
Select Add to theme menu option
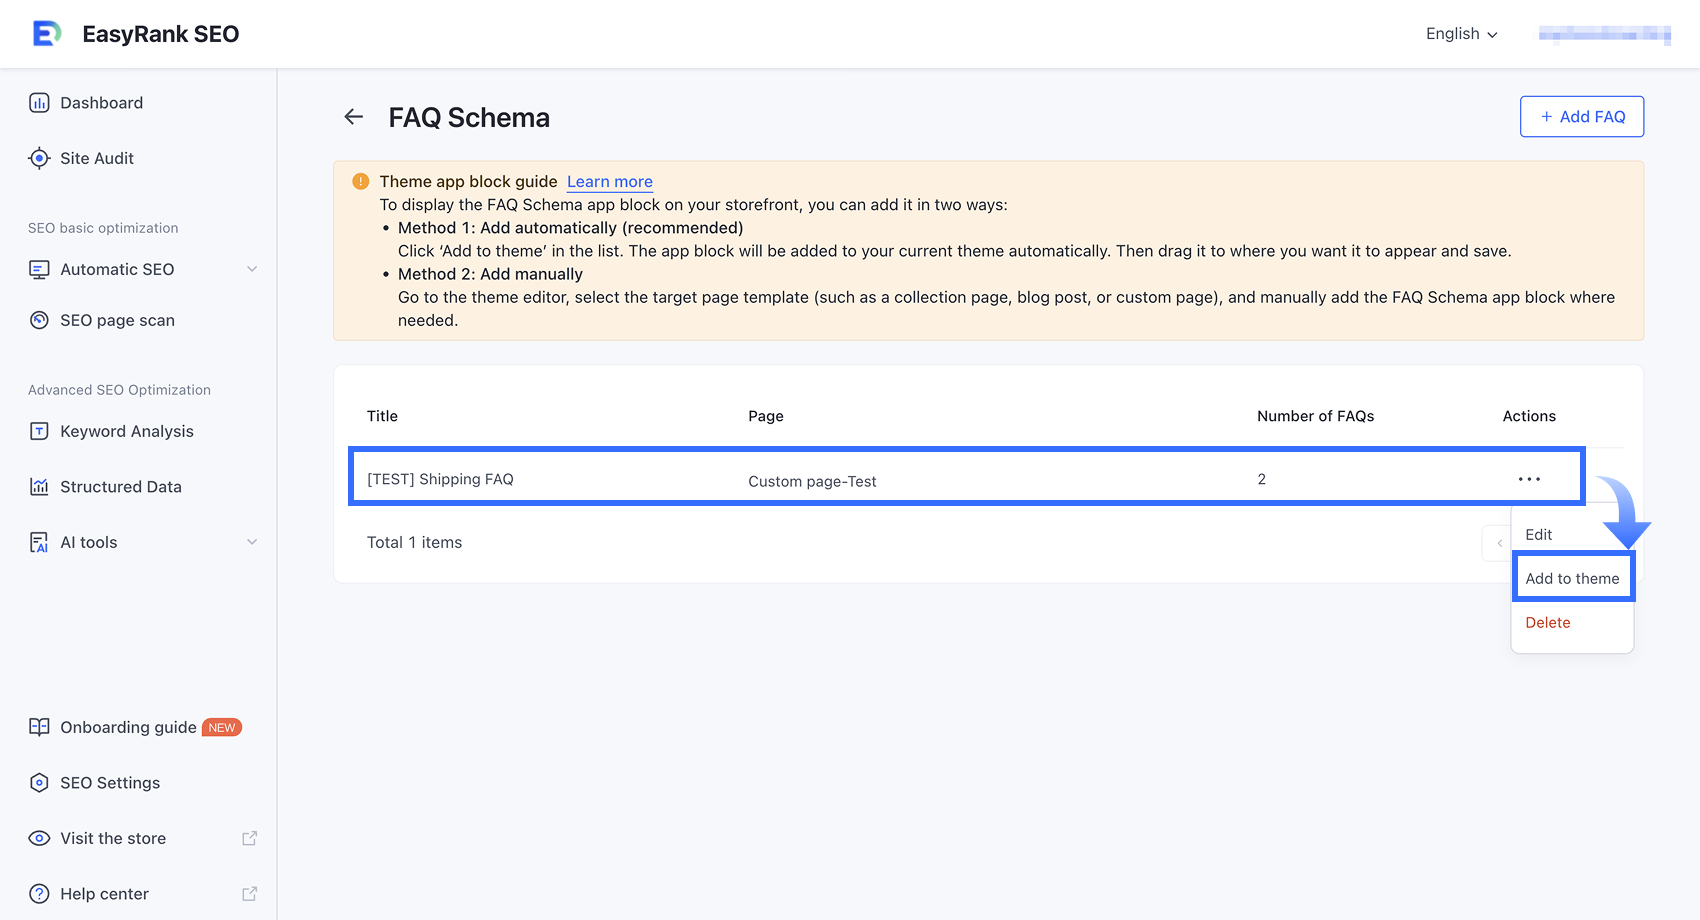pos(1572,579)
